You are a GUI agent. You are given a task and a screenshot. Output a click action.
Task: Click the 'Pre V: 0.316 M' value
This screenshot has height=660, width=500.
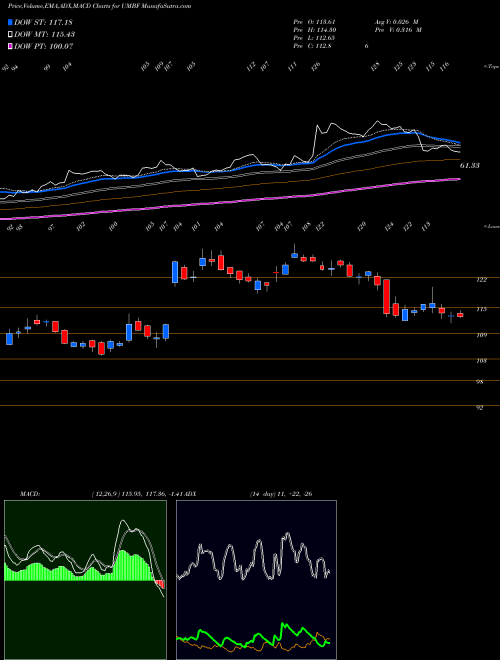click(x=398, y=30)
